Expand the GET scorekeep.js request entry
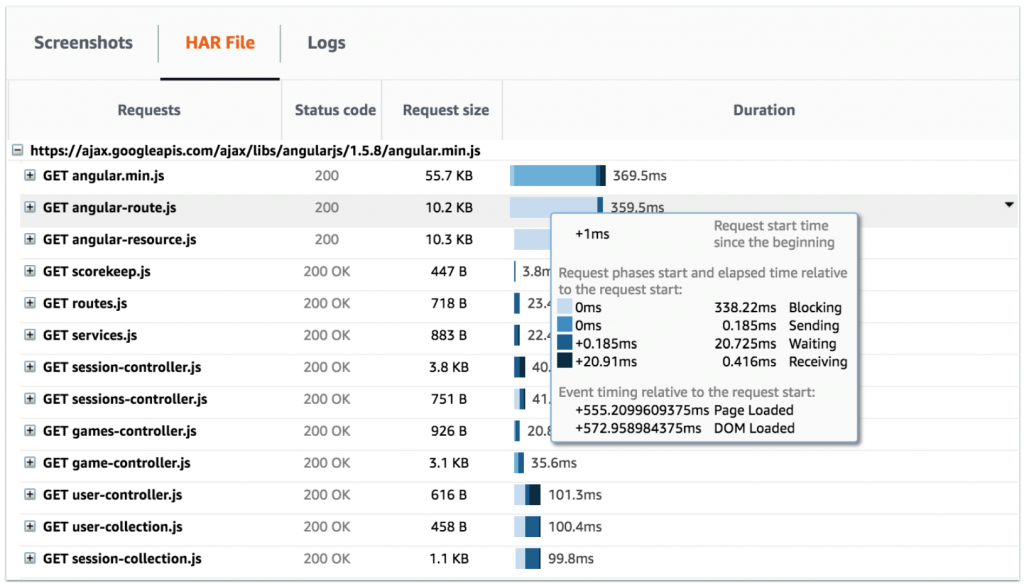1024x586 pixels. point(28,272)
